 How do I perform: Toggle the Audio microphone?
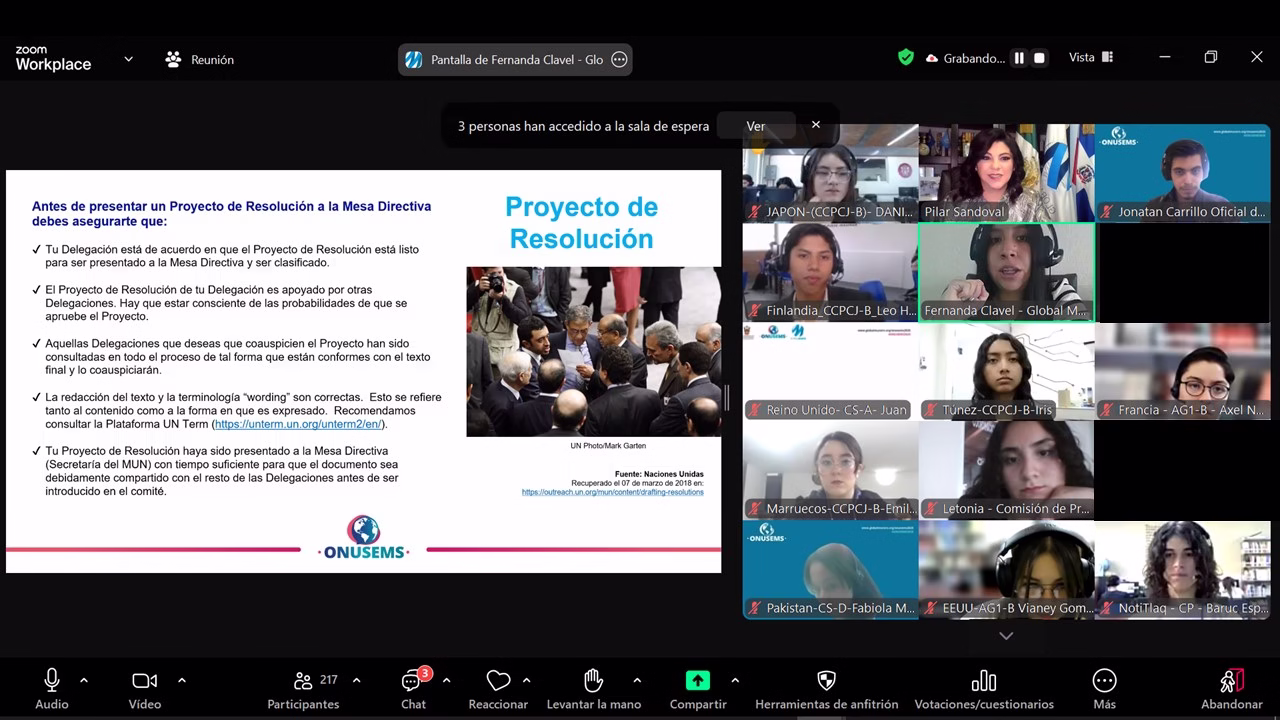[52, 682]
